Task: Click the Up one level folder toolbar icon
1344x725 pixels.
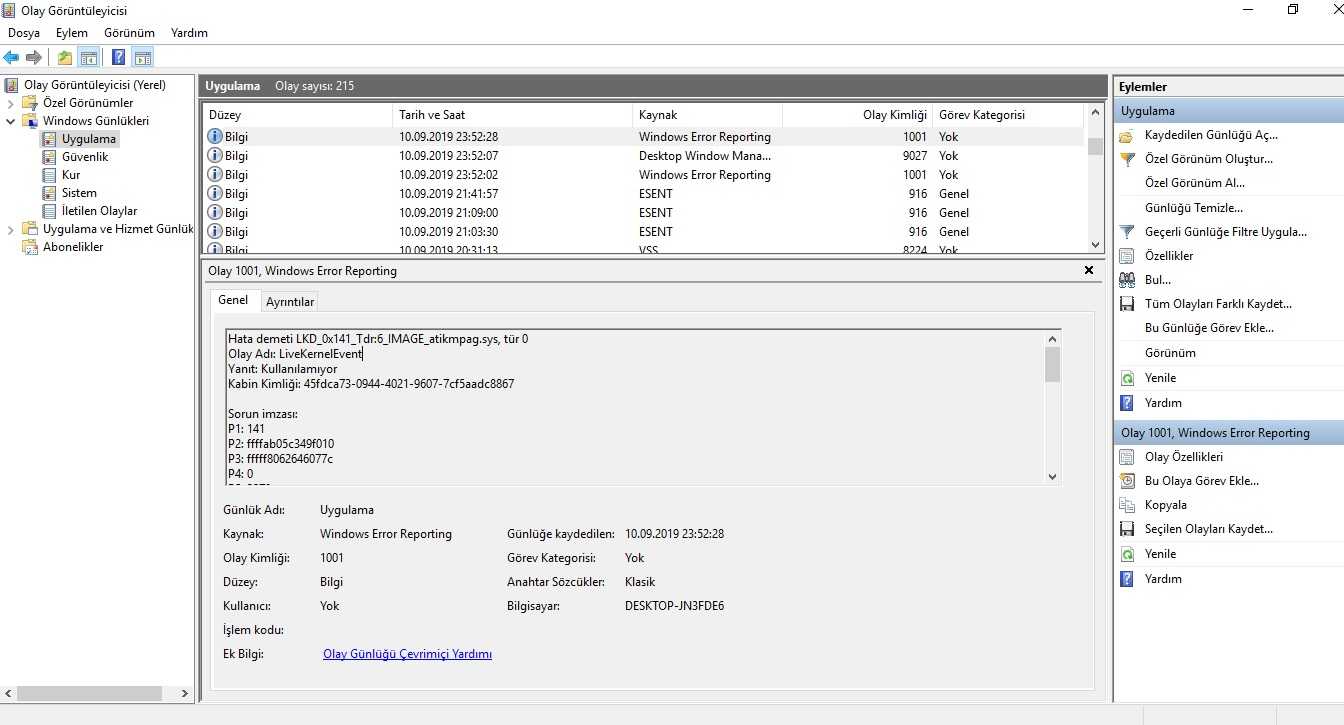Action: point(65,57)
